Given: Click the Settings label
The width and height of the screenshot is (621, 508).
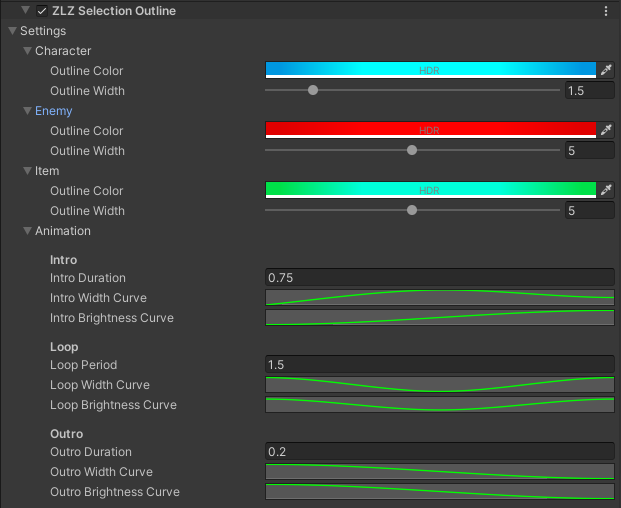Looking at the screenshot, I should (43, 31).
